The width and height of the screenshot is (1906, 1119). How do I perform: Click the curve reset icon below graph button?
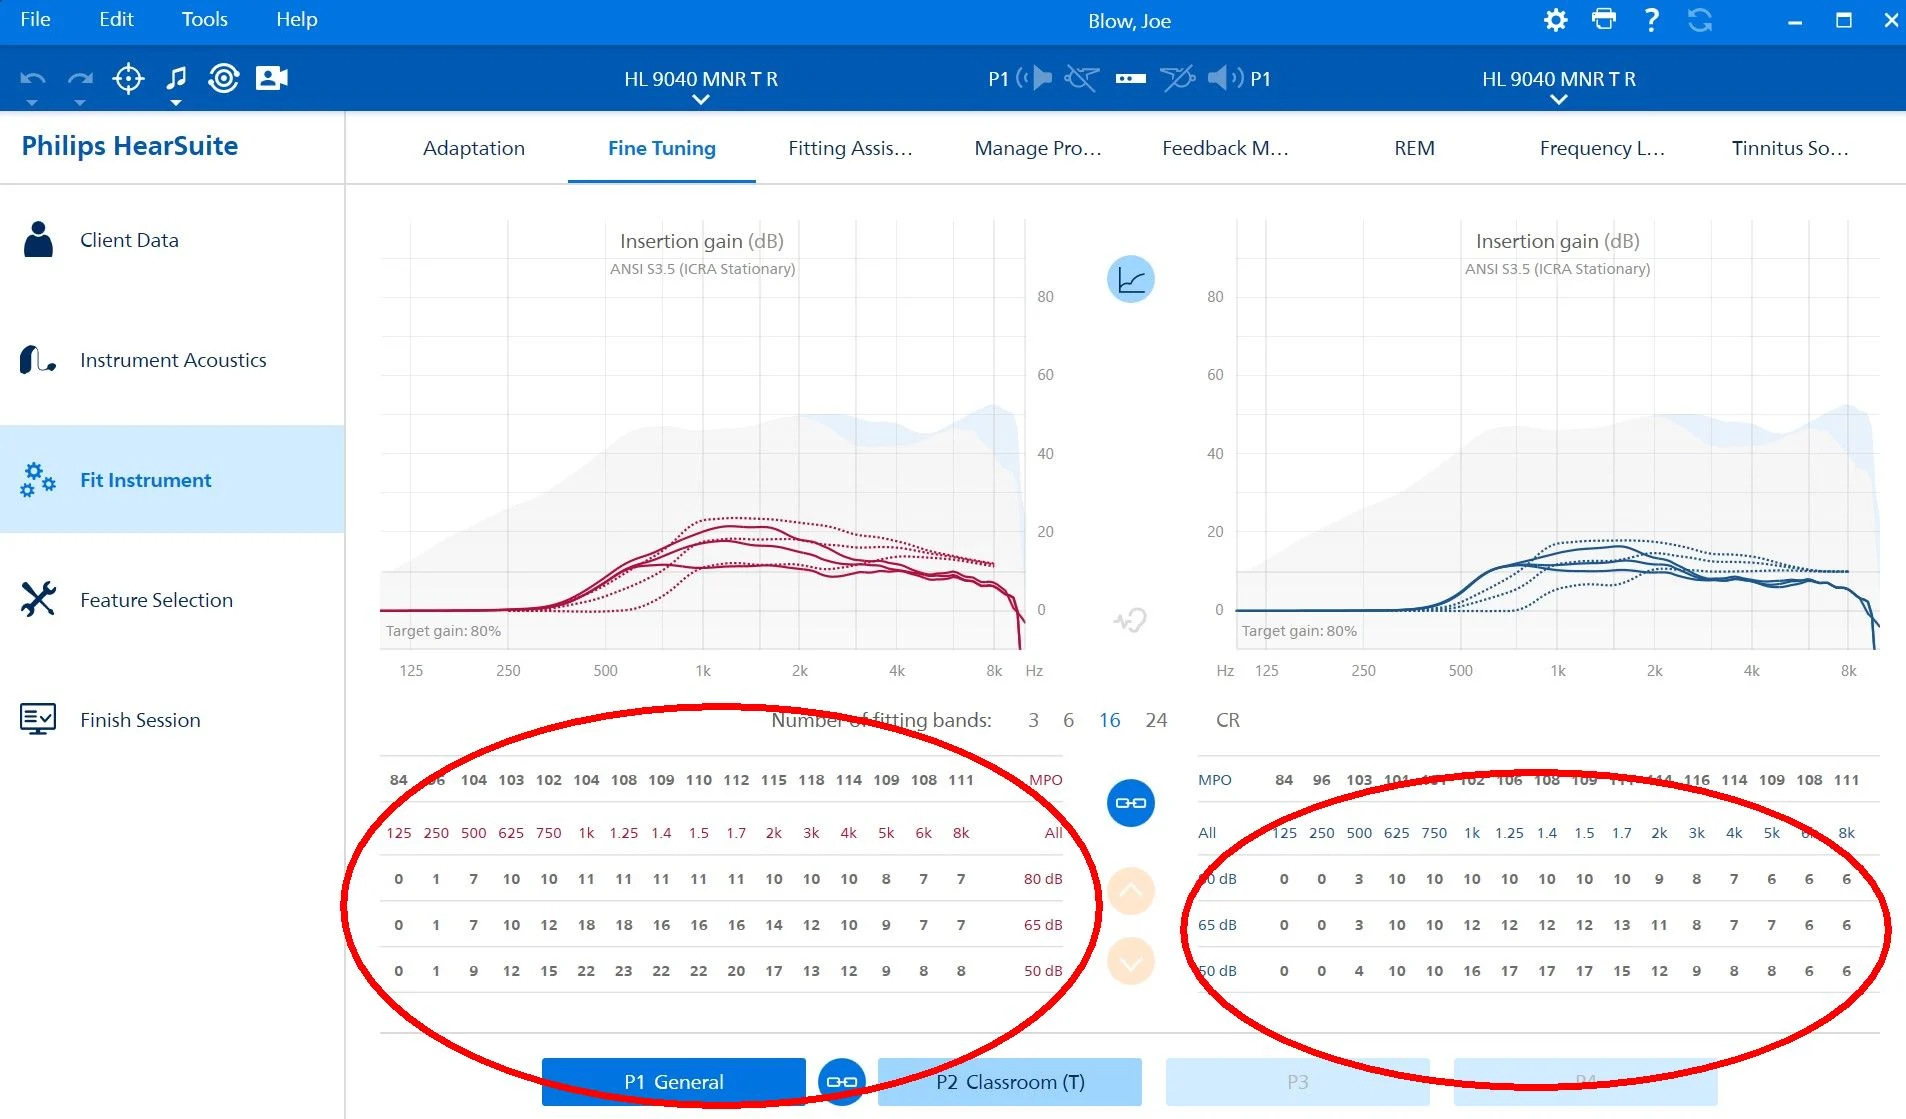(x=1130, y=621)
